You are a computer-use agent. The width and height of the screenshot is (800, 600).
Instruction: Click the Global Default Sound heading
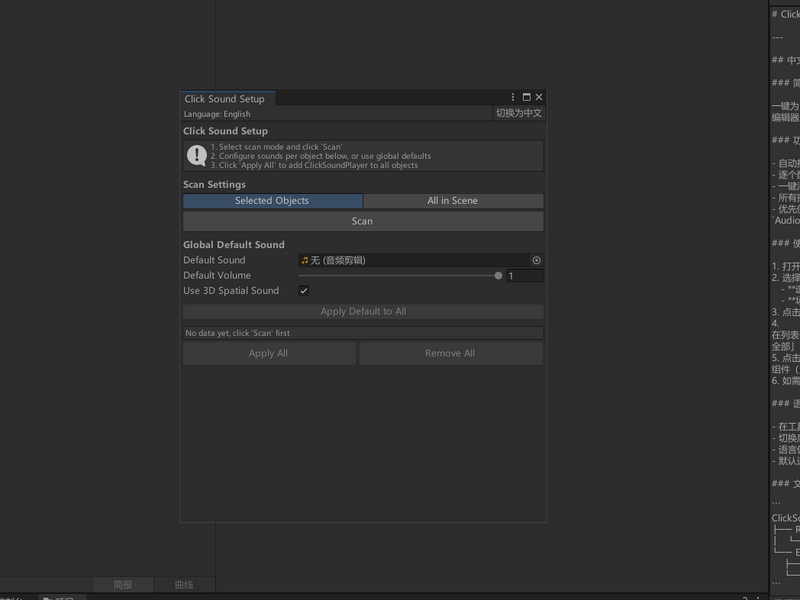234,245
